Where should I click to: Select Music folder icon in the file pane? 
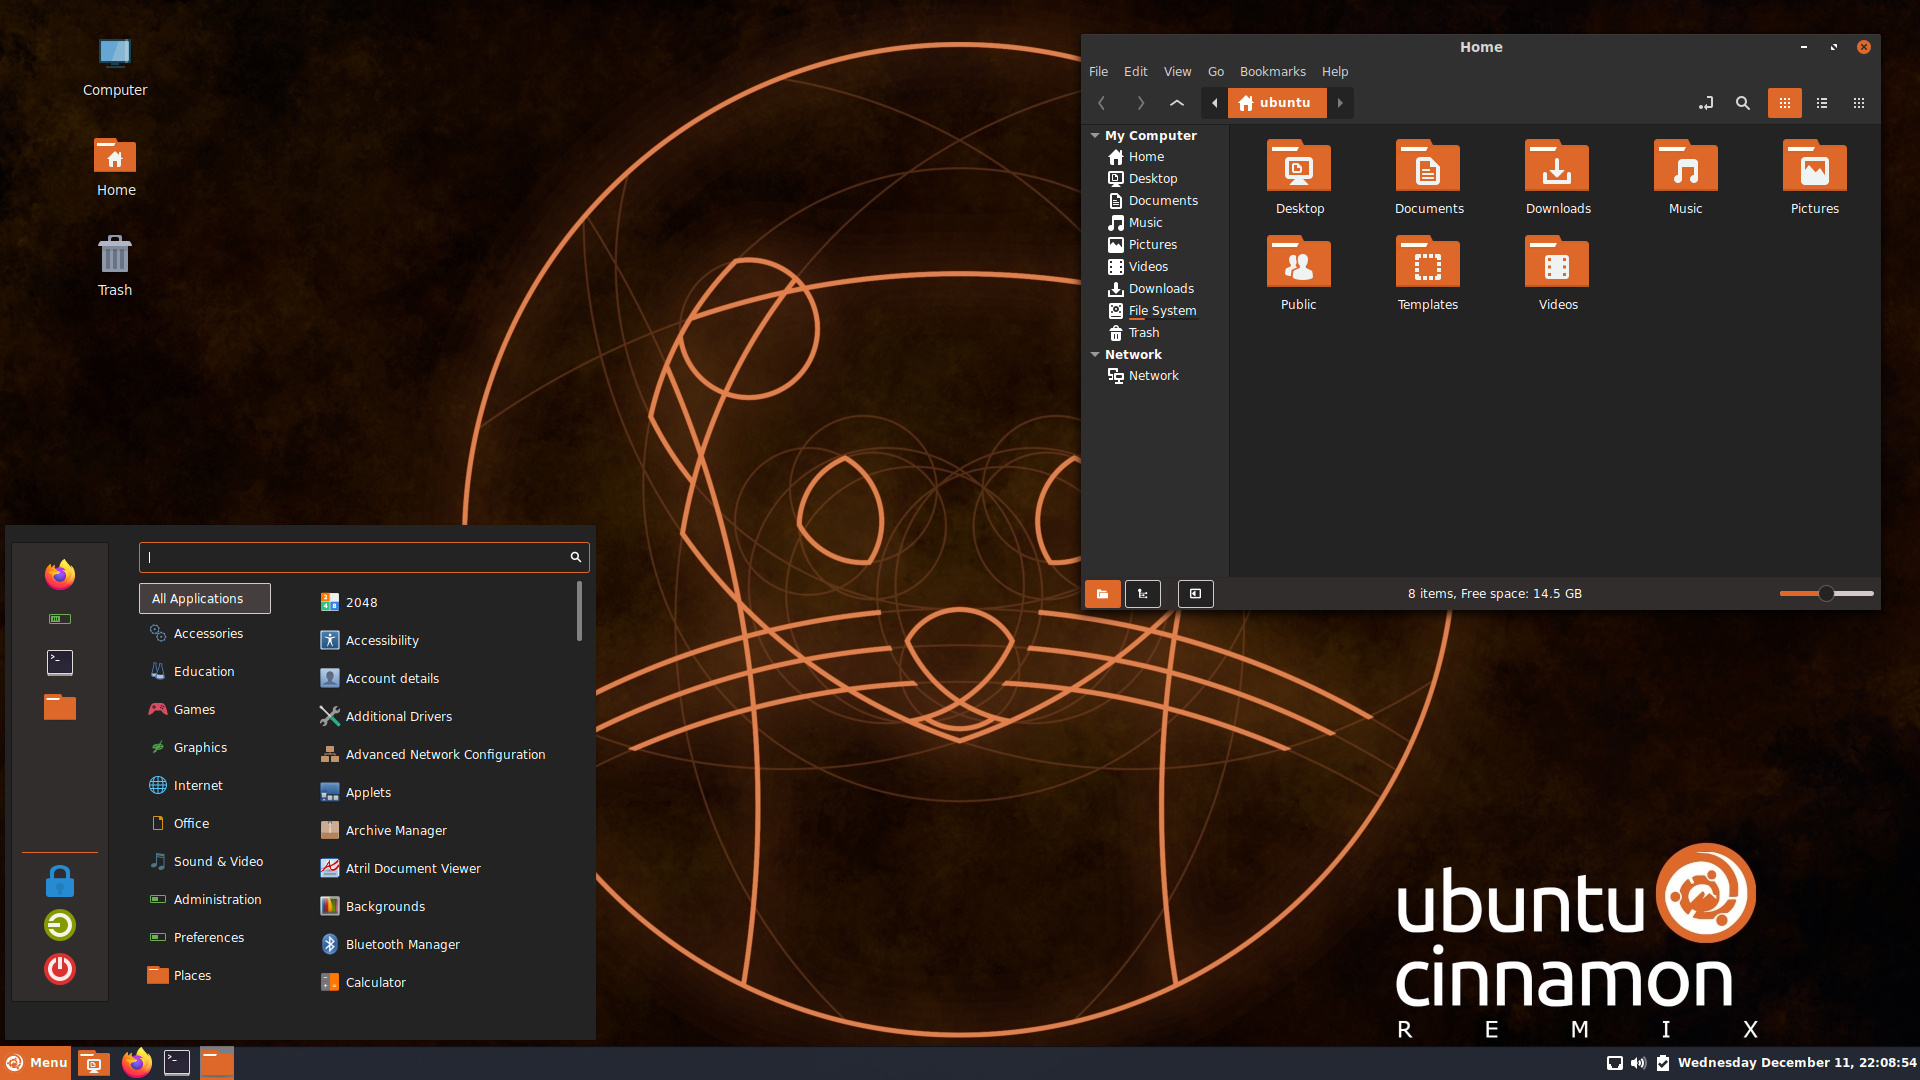click(x=1686, y=166)
